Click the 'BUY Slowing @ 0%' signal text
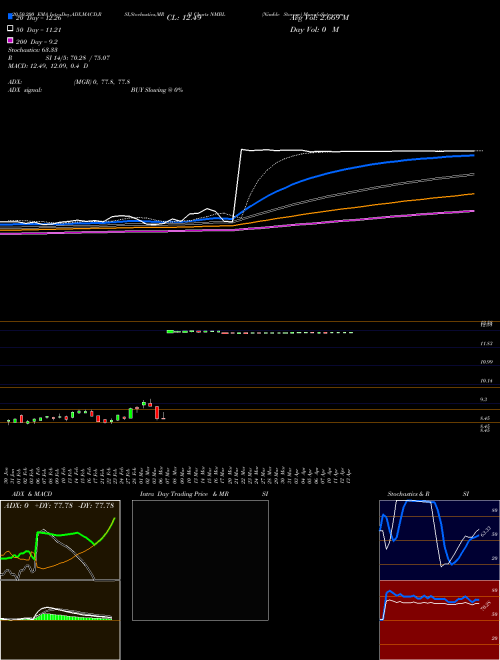The width and height of the screenshot is (500, 660). click(x=157, y=90)
